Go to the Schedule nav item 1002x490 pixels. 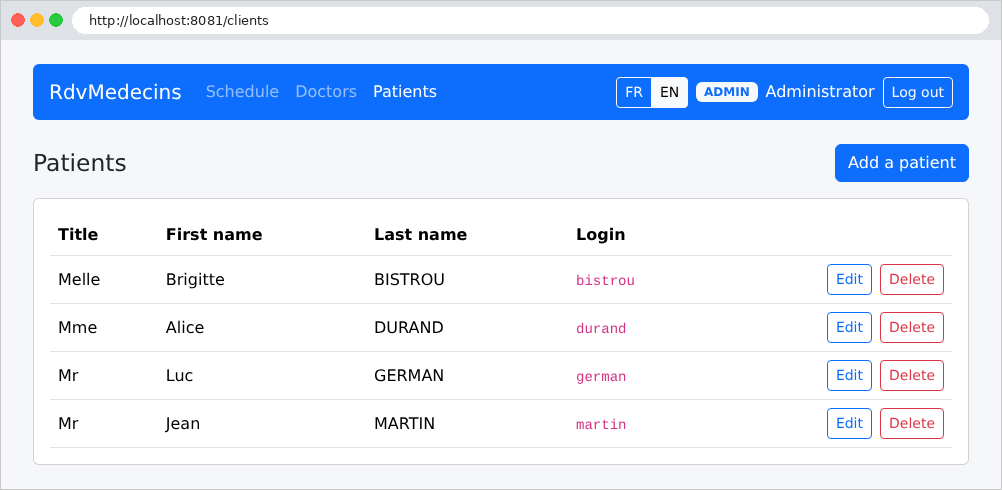(x=242, y=92)
